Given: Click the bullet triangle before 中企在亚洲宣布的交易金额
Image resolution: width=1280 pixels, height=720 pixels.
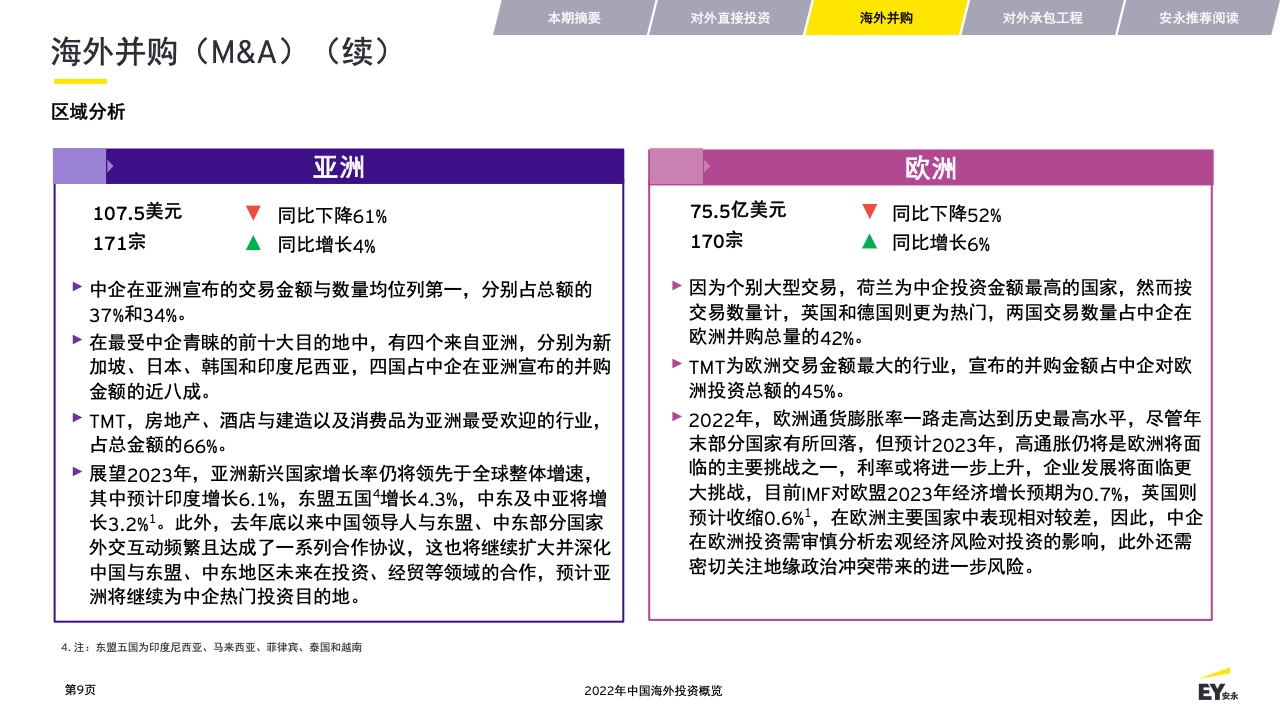Looking at the screenshot, I should pyautogui.click(x=77, y=288).
